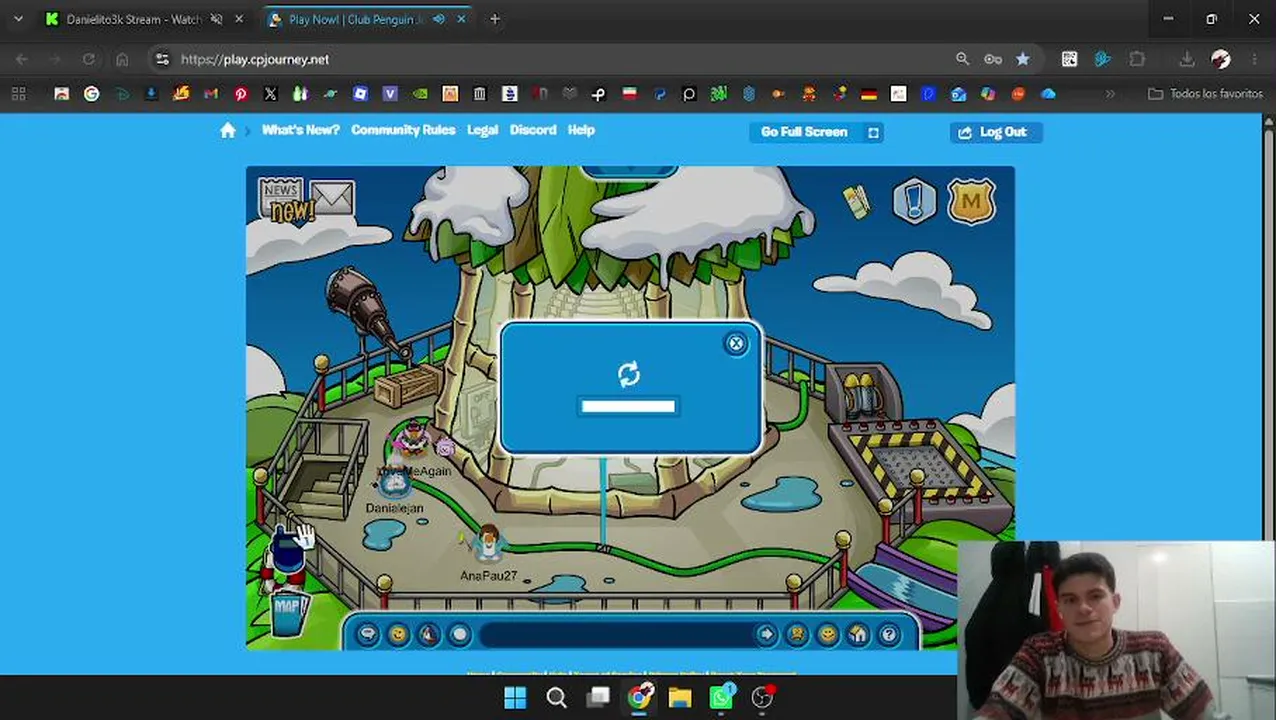This screenshot has width=1276, height=720.
Task: Open Windows taskbar search
Action: [x=556, y=697]
